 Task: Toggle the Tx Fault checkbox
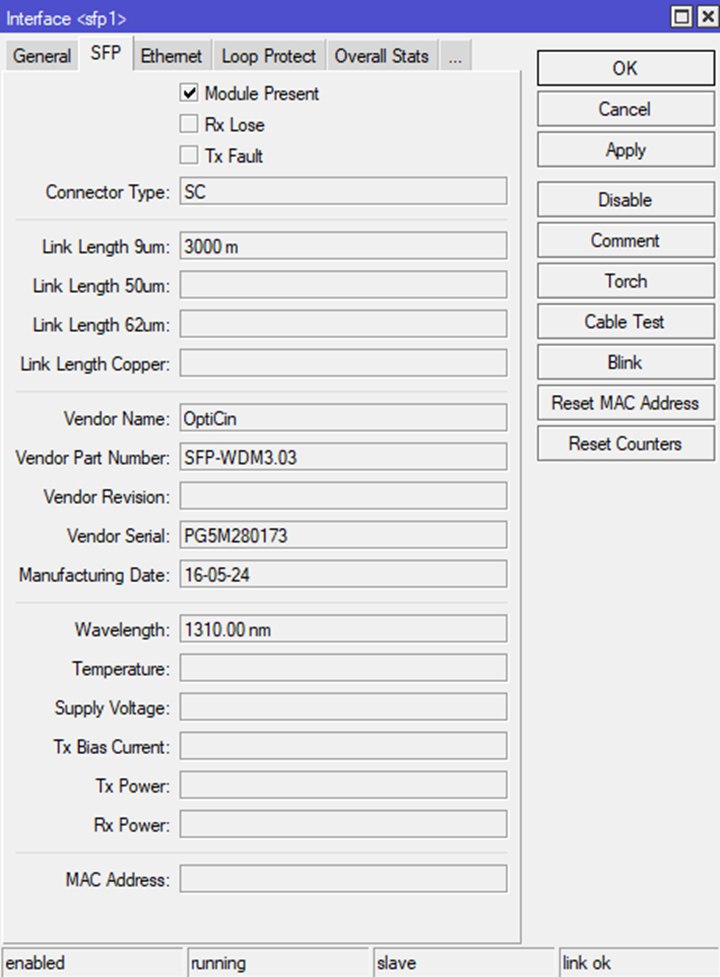click(x=189, y=155)
